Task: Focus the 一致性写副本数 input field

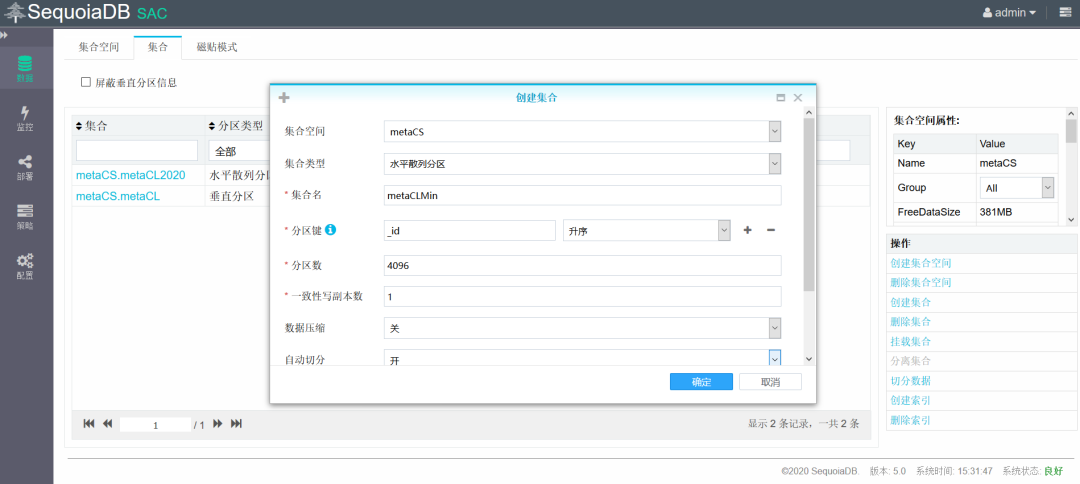Action: pos(582,297)
